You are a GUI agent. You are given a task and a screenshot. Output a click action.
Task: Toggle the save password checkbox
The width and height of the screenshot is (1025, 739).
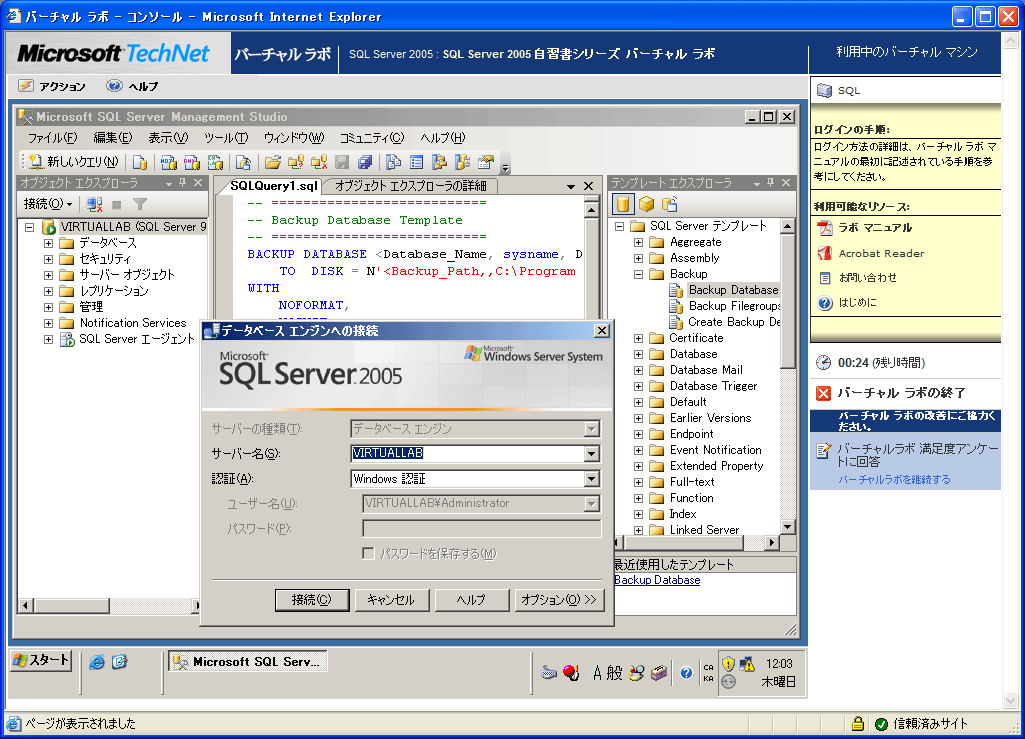(x=368, y=554)
